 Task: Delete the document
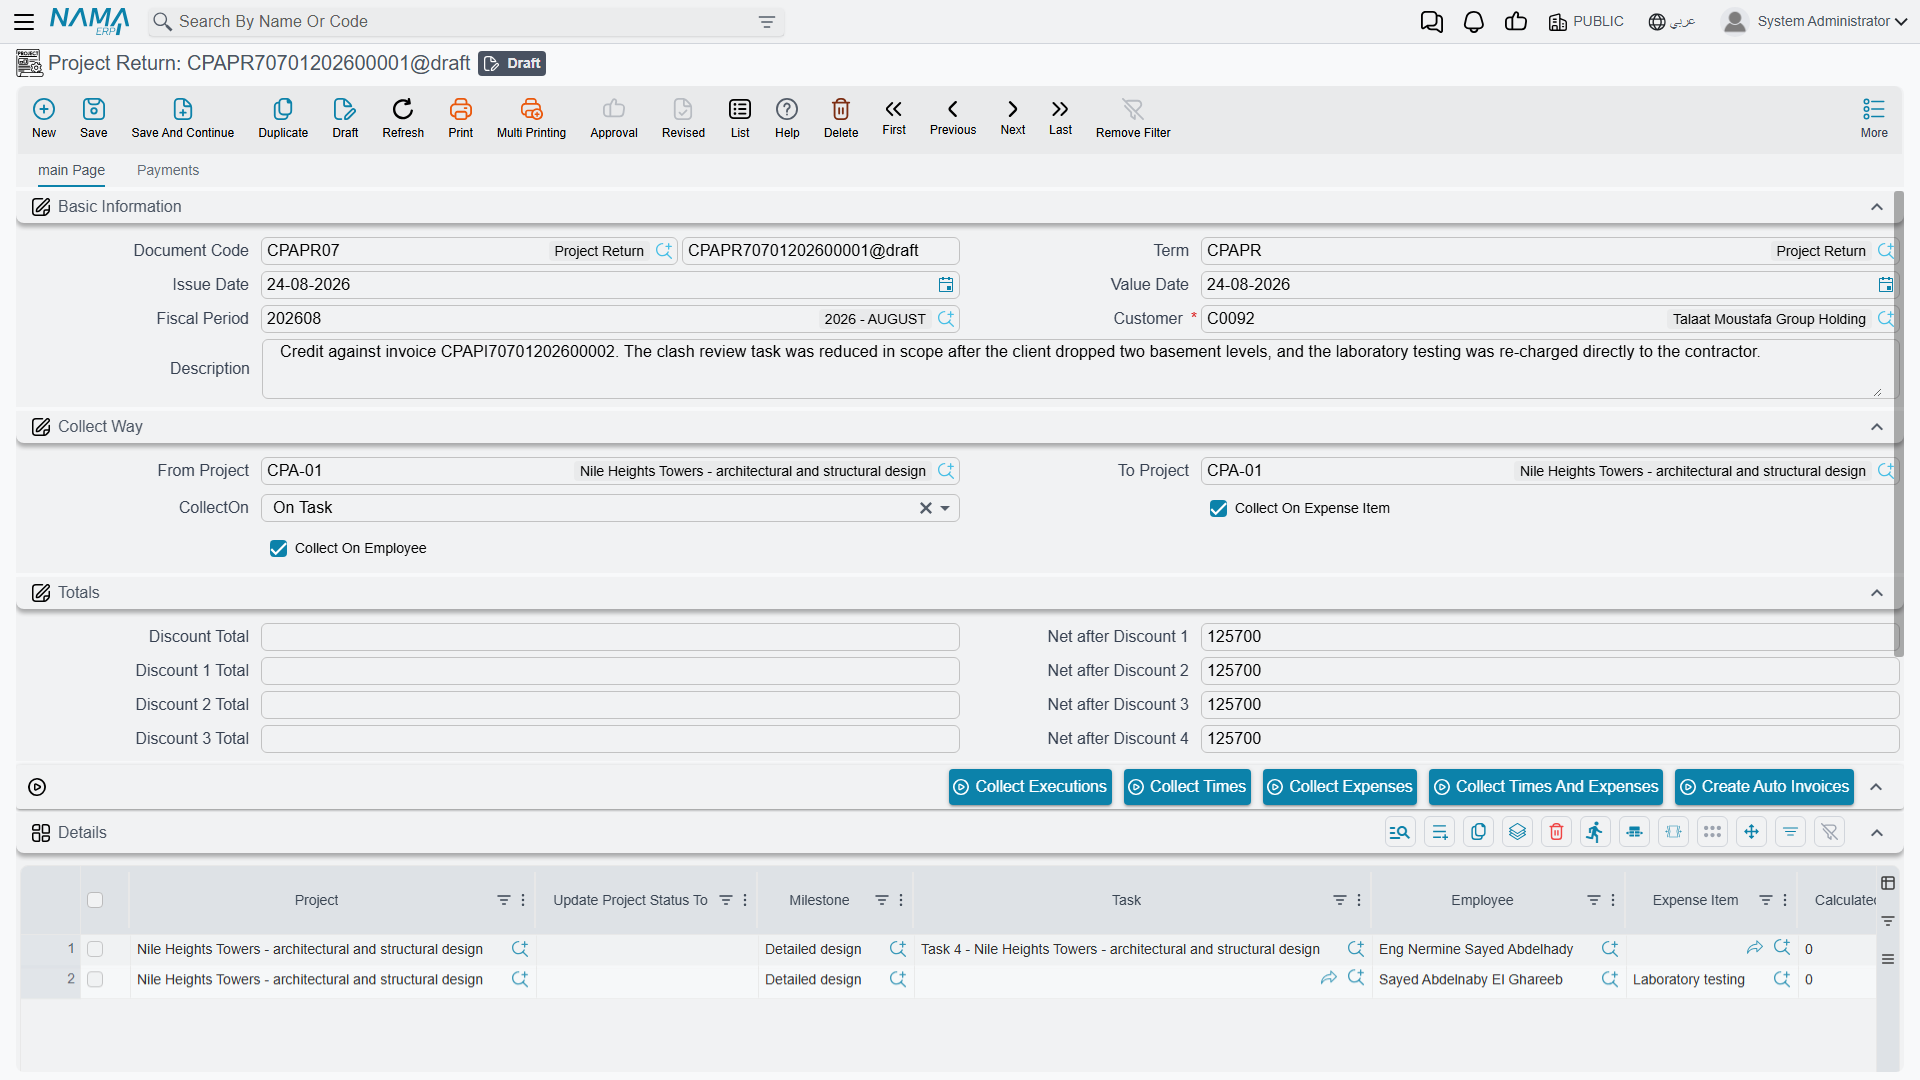point(841,118)
